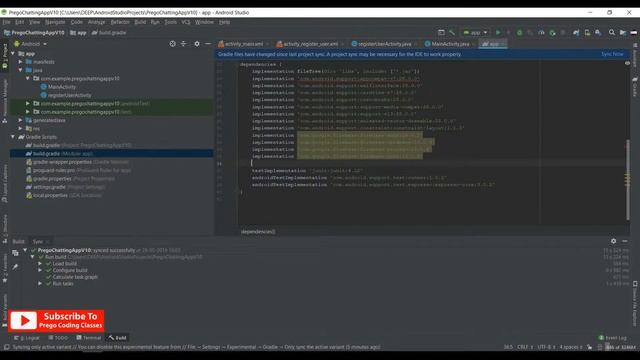Click the 4 spaces indent setting in status bar
640x360 pixels.
tap(571, 347)
